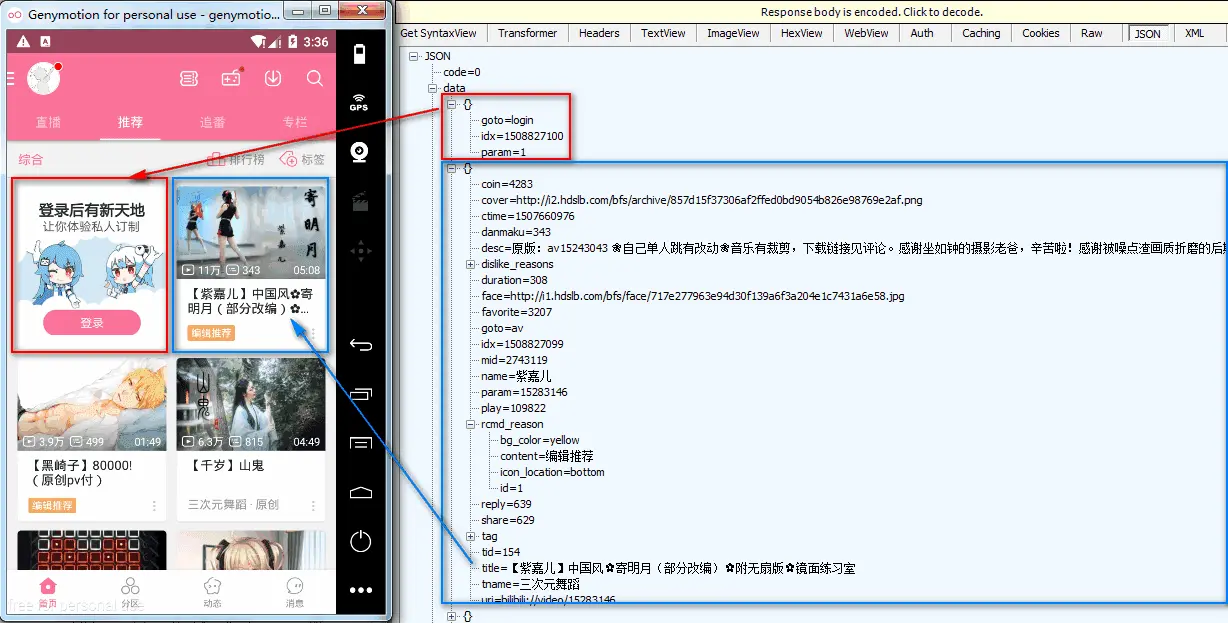Open the TextView inspector tab

click(664, 33)
